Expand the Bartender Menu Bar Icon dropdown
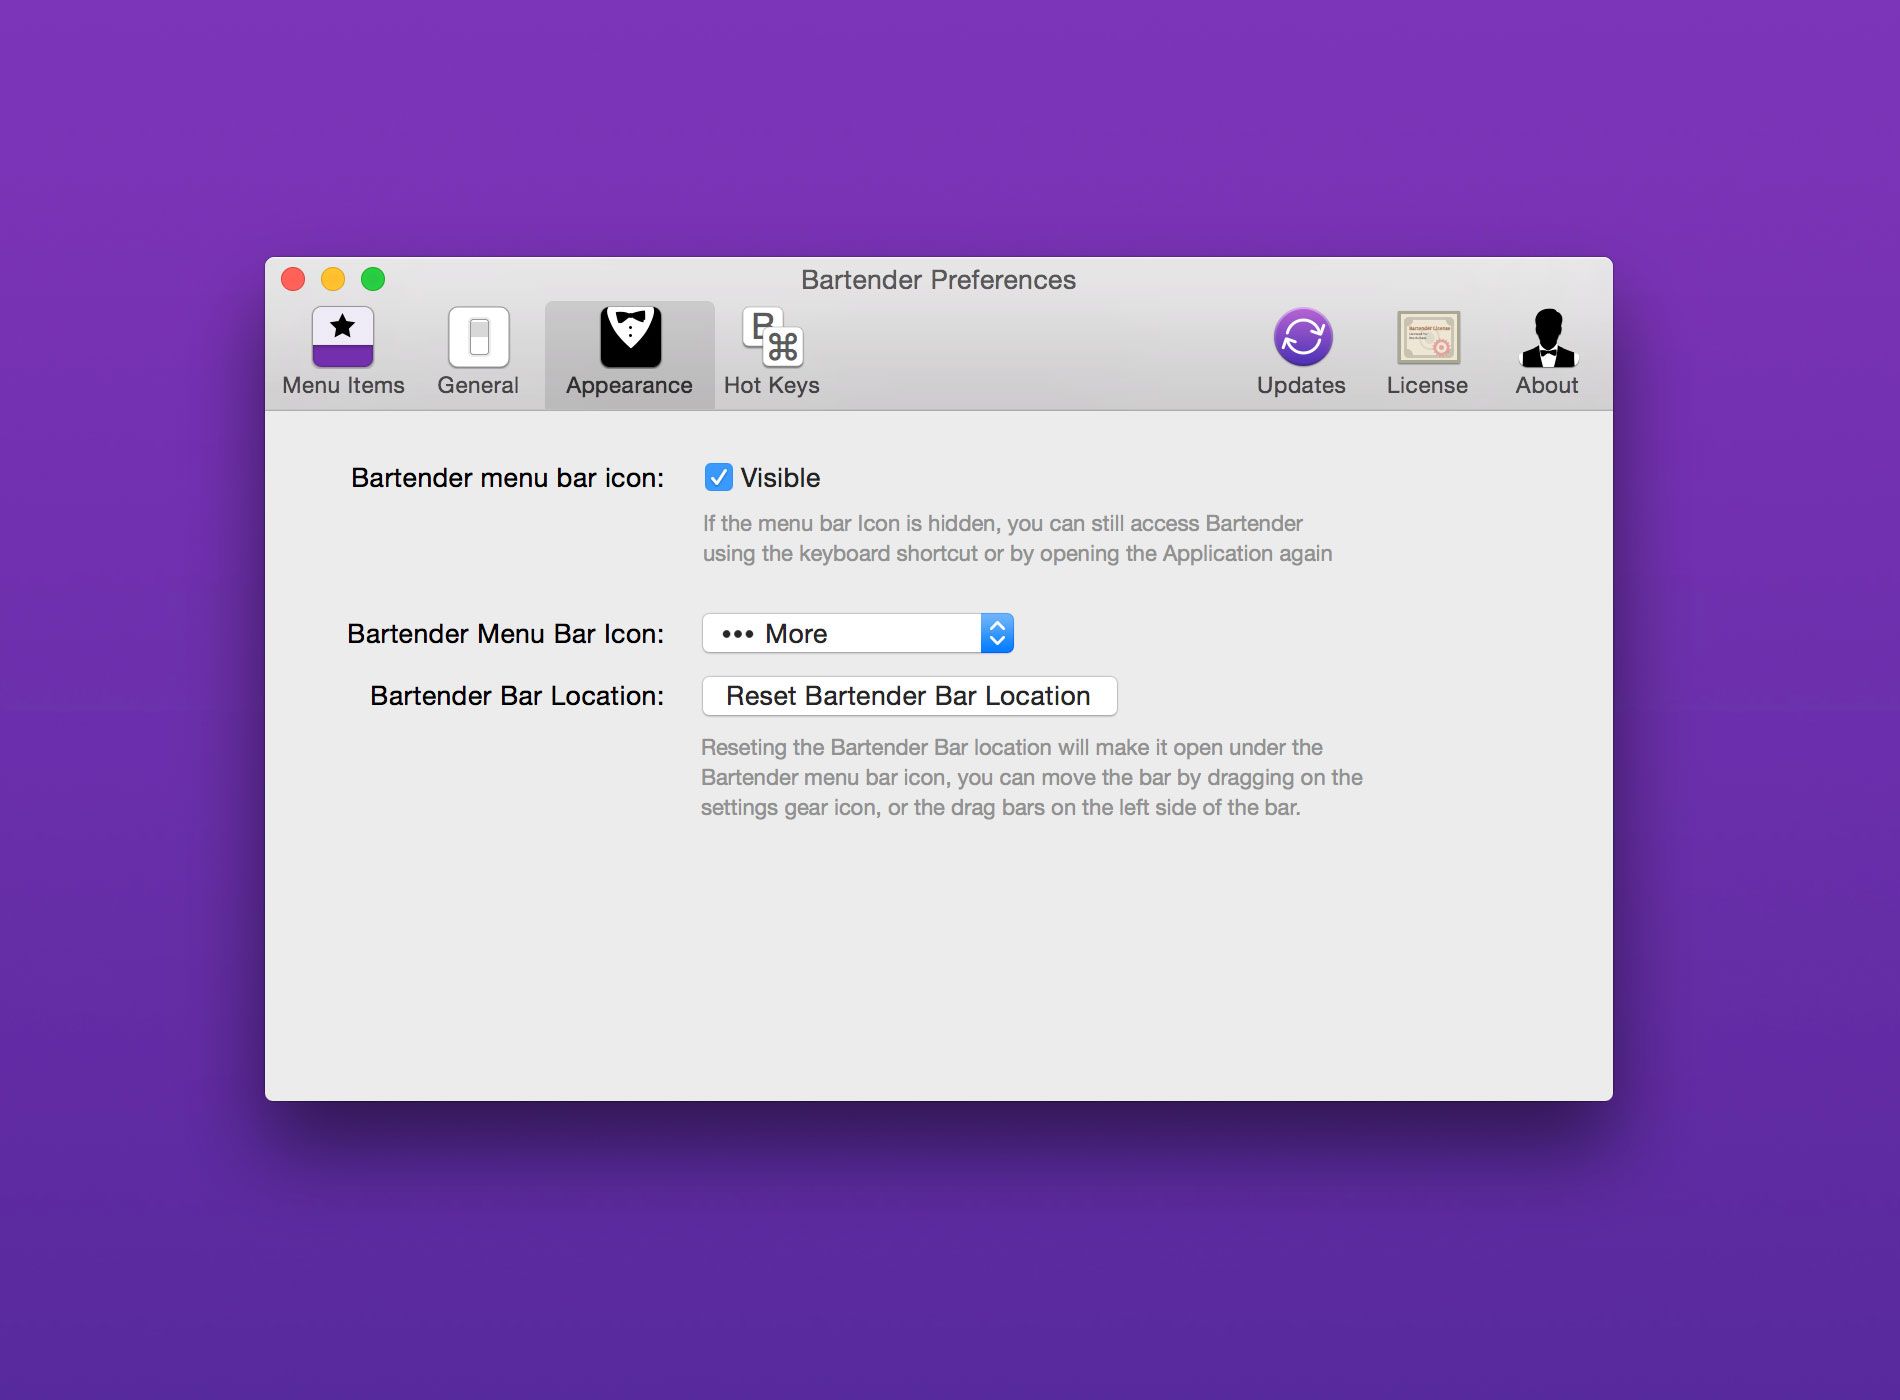The width and height of the screenshot is (1900, 1400). [x=858, y=633]
